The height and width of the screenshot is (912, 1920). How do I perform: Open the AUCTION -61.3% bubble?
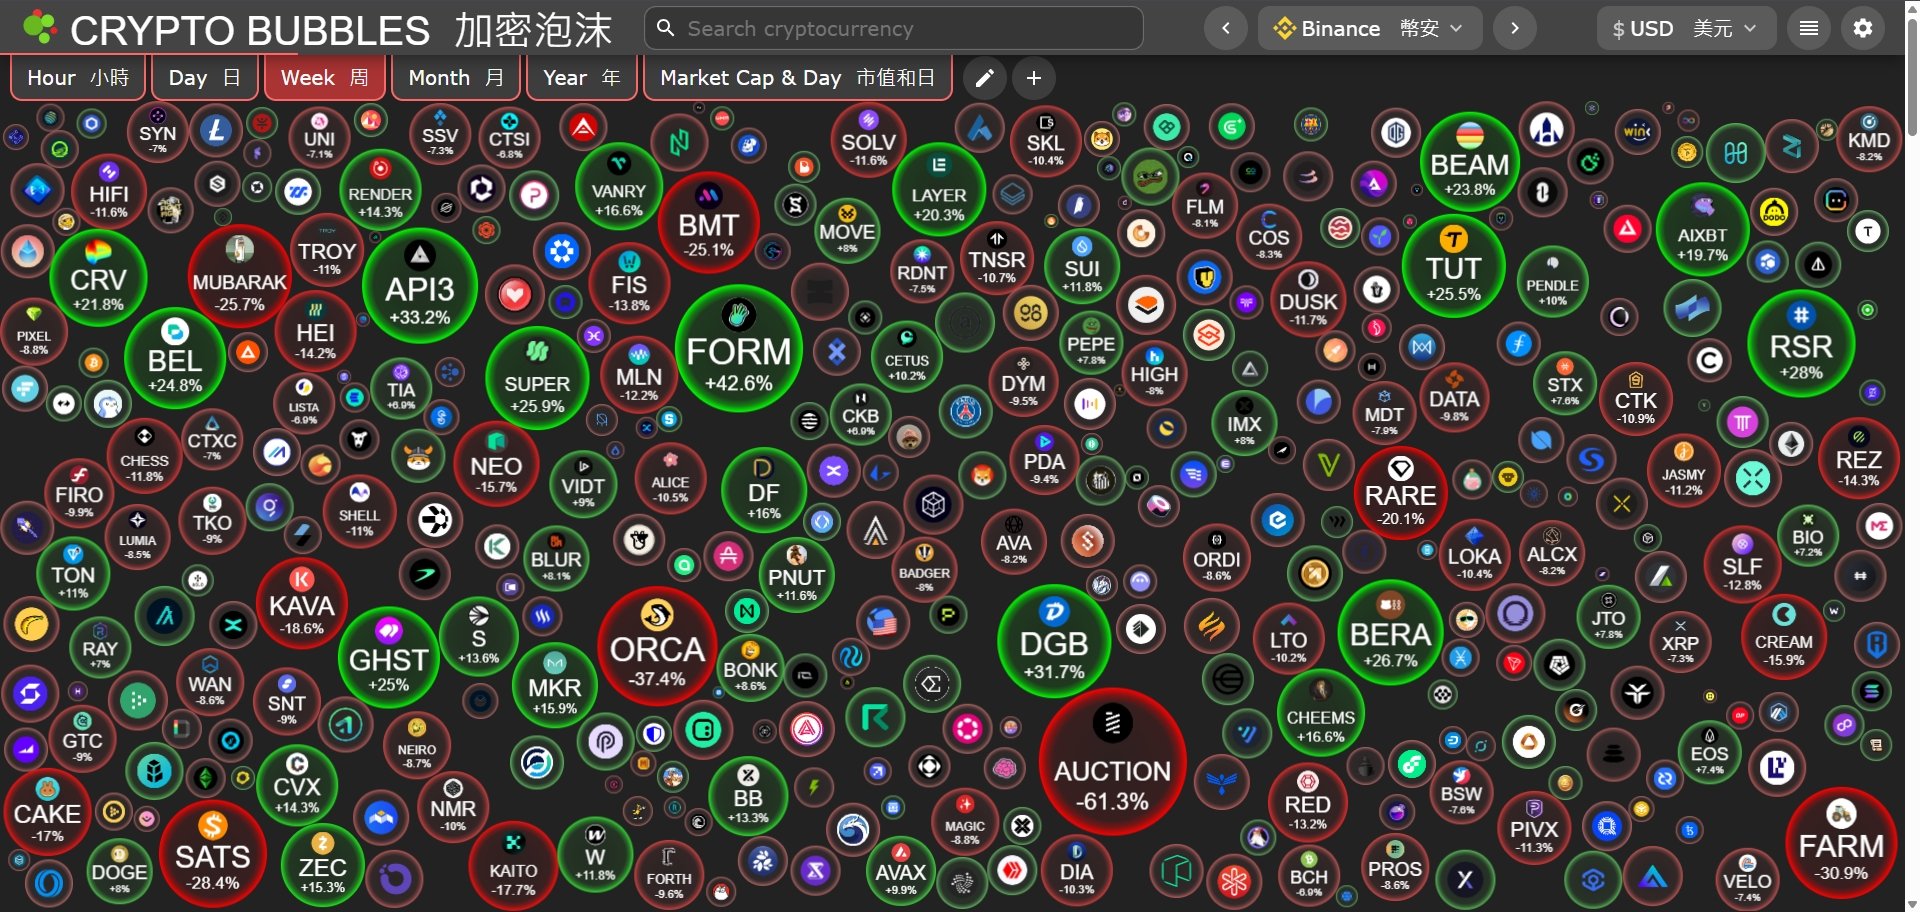click(x=1113, y=762)
